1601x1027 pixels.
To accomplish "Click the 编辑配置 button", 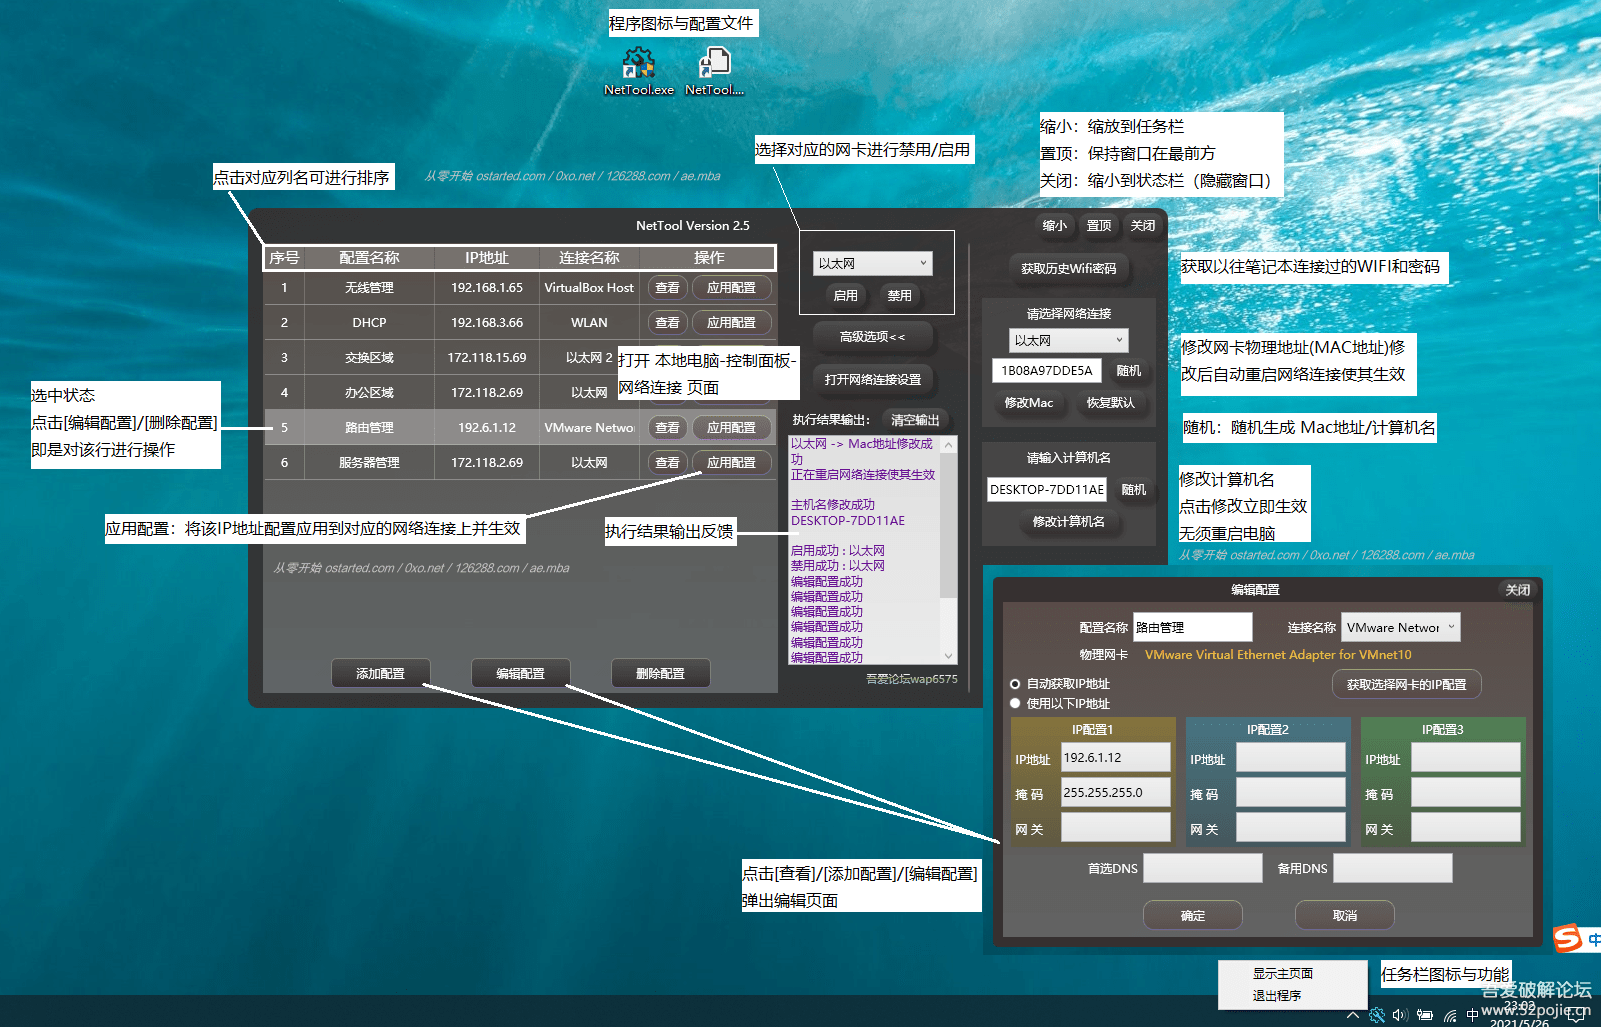I will coord(520,674).
